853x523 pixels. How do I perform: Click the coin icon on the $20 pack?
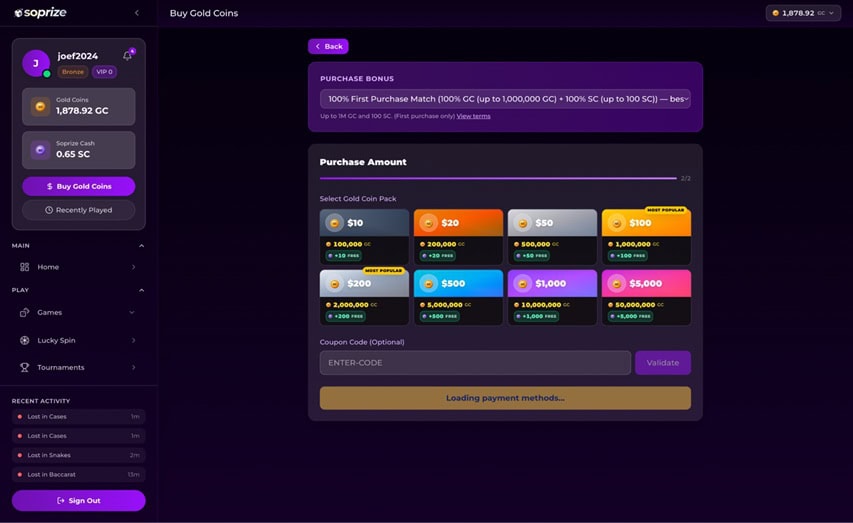point(429,223)
